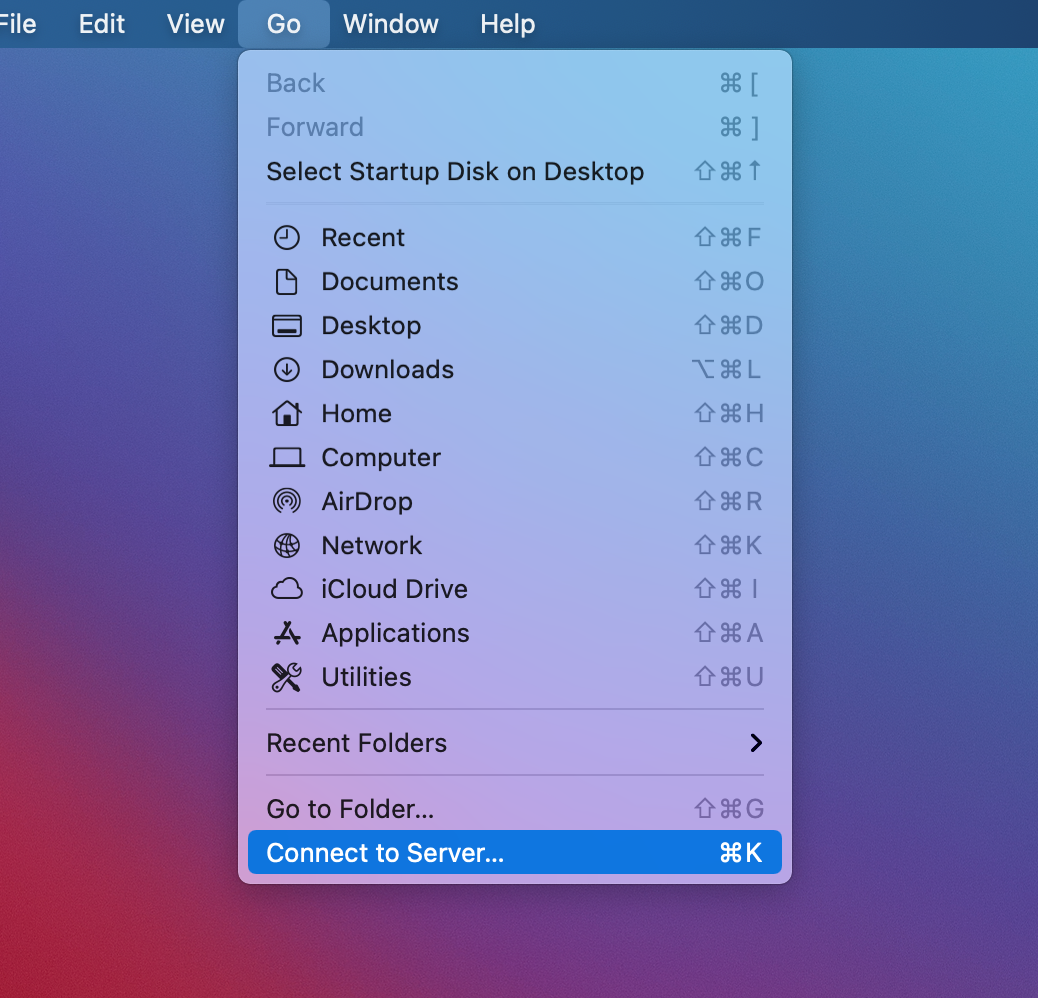Viewport: 1038px width, 998px height.
Task: Choose Connect to Server…
Action: [514, 852]
